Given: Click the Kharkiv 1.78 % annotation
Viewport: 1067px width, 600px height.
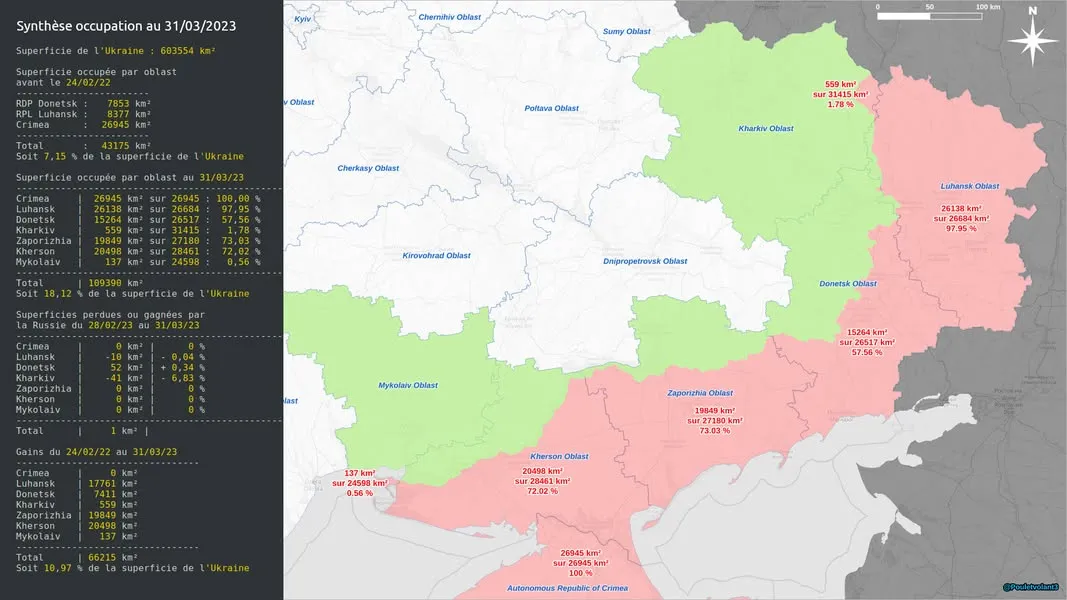Looking at the screenshot, I should (840, 105).
